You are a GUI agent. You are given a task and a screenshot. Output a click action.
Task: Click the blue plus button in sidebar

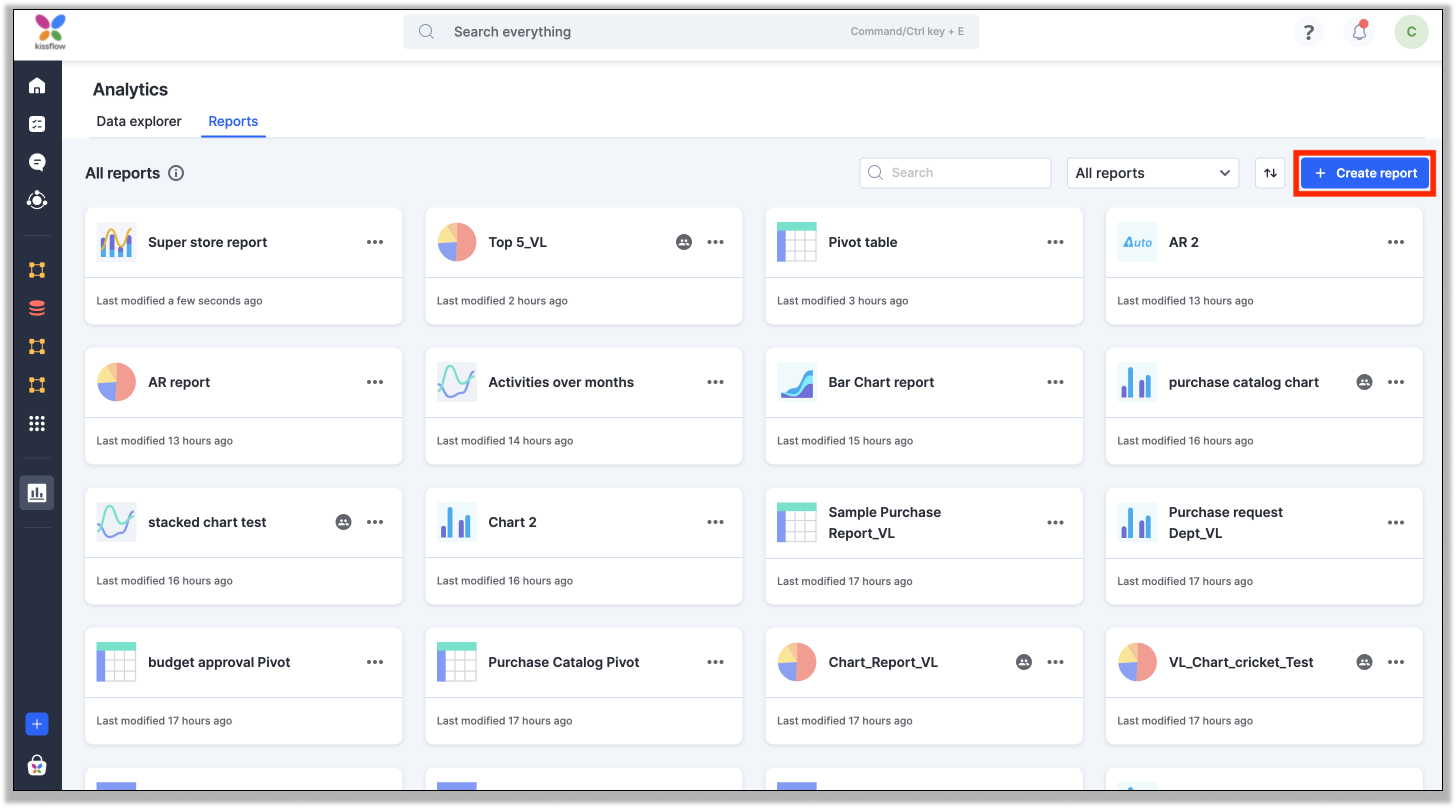[37, 724]
